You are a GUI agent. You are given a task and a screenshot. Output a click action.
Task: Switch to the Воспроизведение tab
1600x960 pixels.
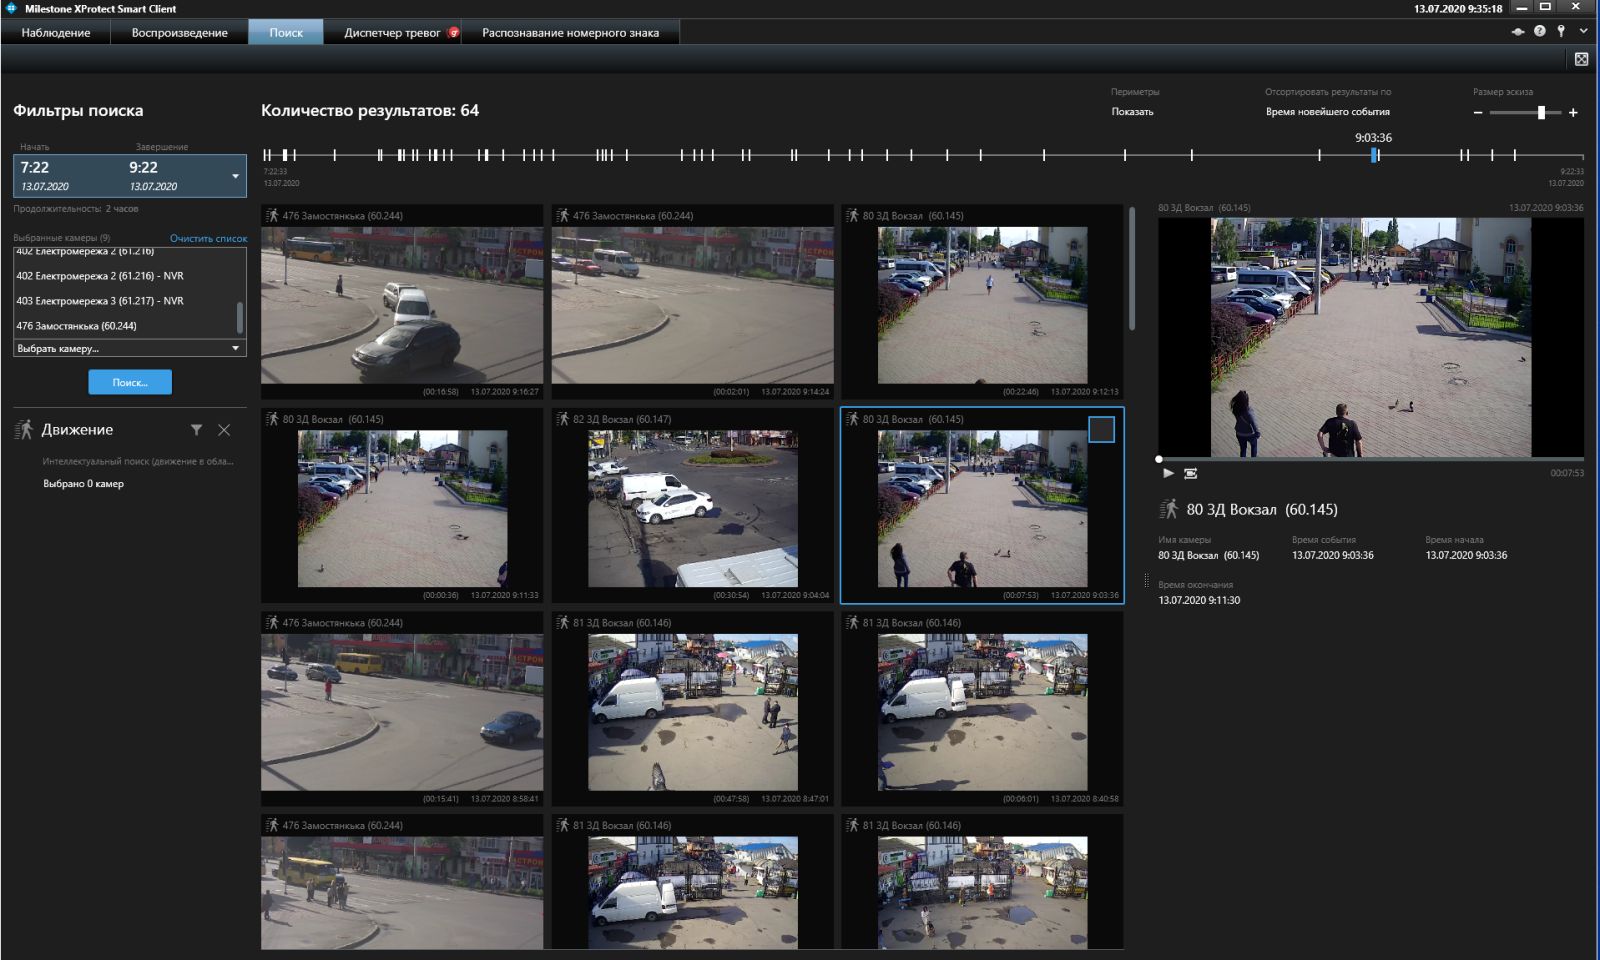coord(180,33)
